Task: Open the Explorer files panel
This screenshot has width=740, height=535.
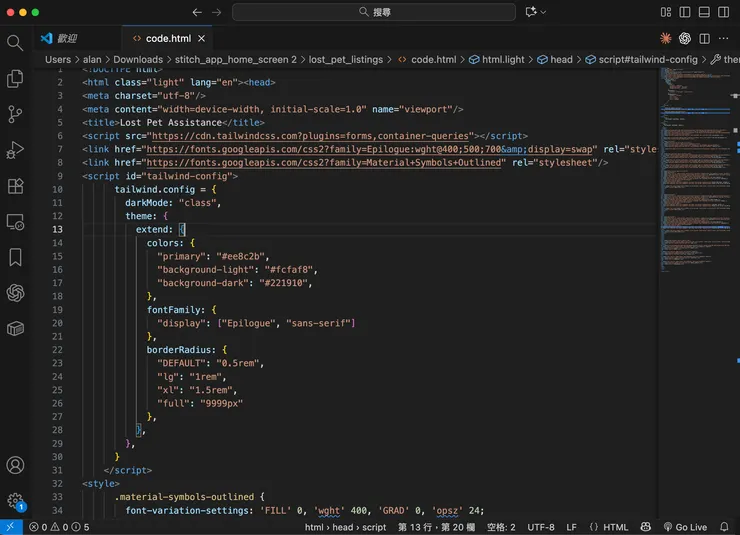Action: pyautogui.click(x=15, y=78)
